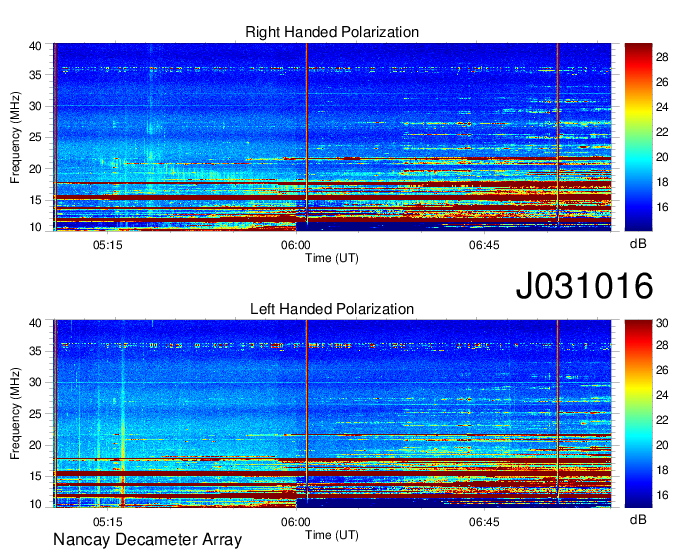Click the 30 value on bottom color bar scale
The image size is (680, 552).
[x=662, y=323]
